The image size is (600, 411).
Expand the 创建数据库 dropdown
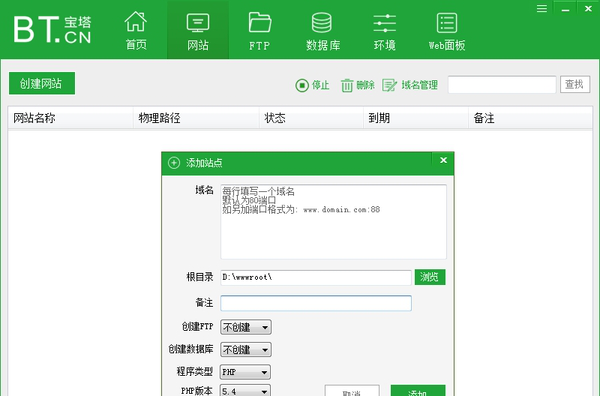[246, 349]
